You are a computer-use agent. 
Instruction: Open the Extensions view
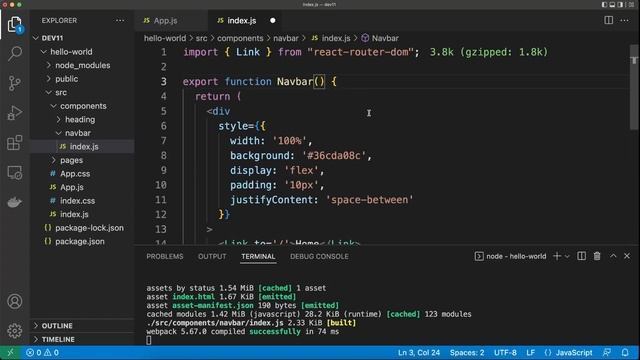pyautogui.click(x=15, y=143)
